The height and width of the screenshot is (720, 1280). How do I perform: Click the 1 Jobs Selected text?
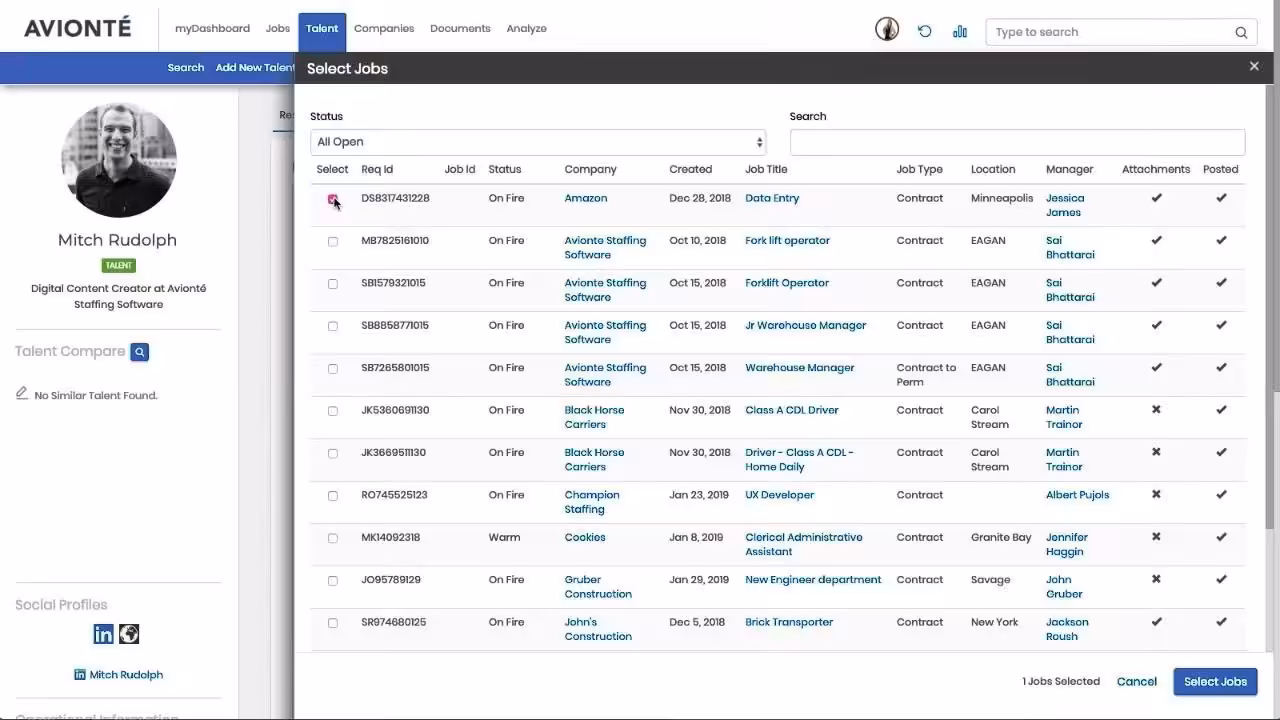point(1061,681)
